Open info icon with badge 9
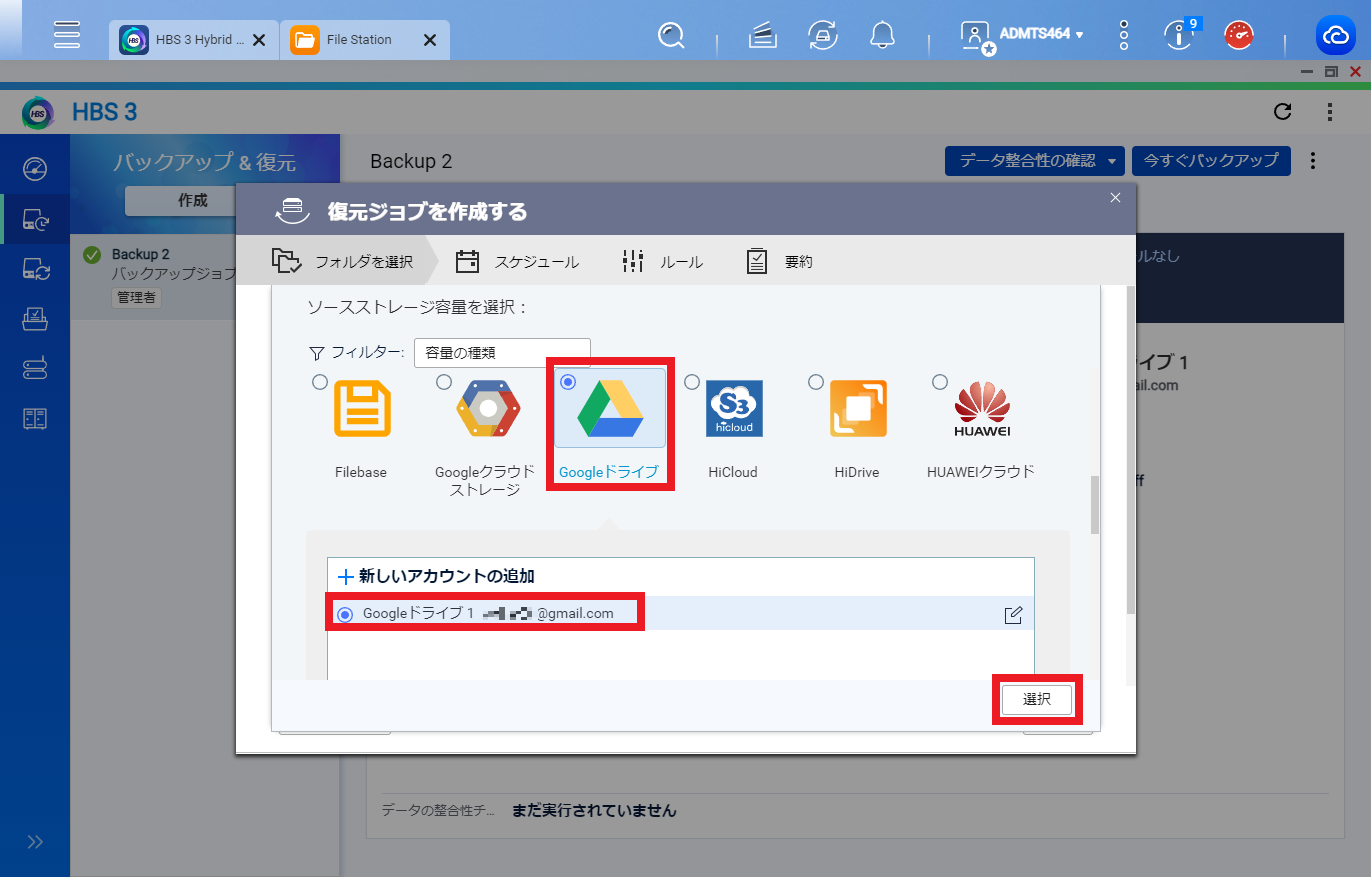 [1180, 35]
